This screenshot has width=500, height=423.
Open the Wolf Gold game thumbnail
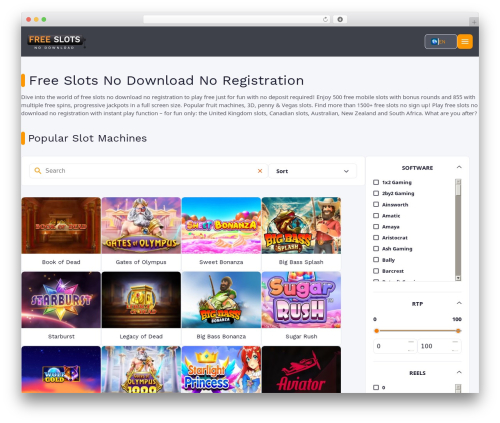coord(61,369)
